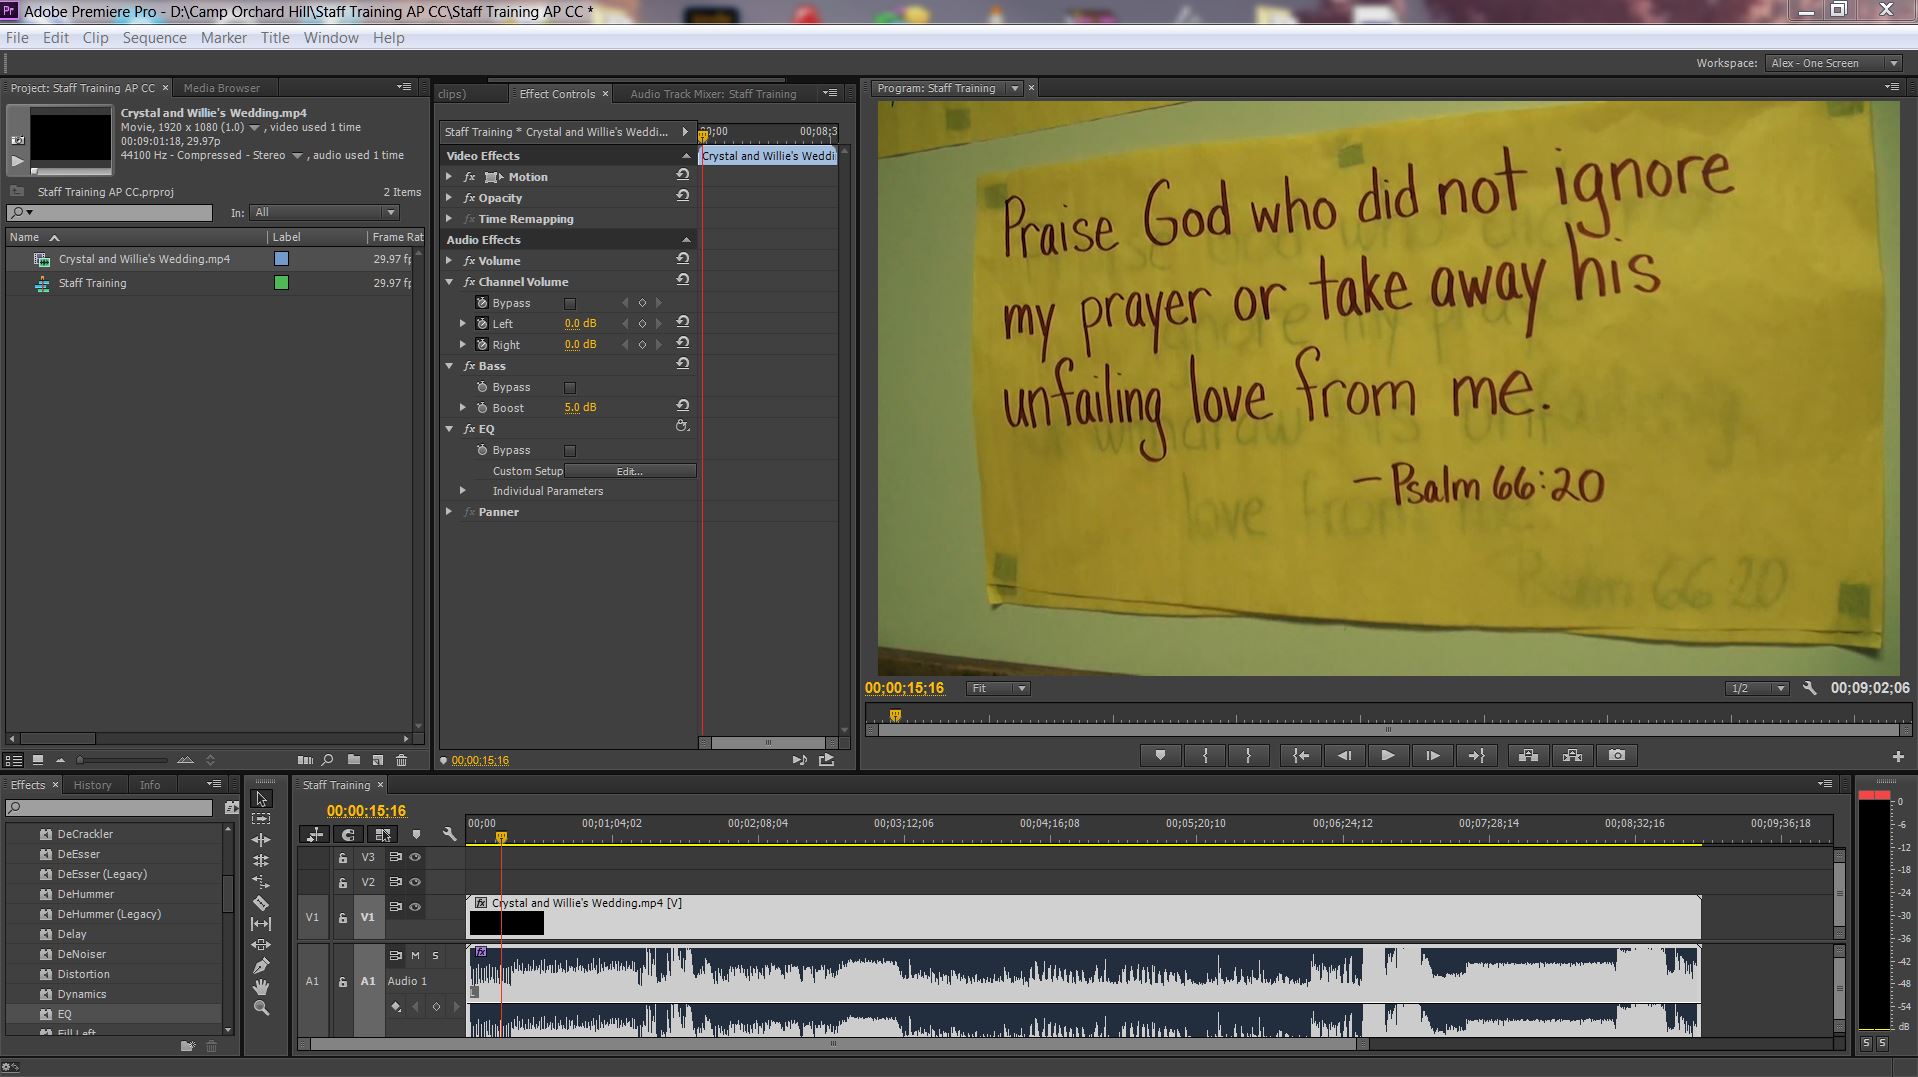This screenshot has height=1077, width=1918.
Task: Expand the Motion effect properties
Action: point(450,177)
